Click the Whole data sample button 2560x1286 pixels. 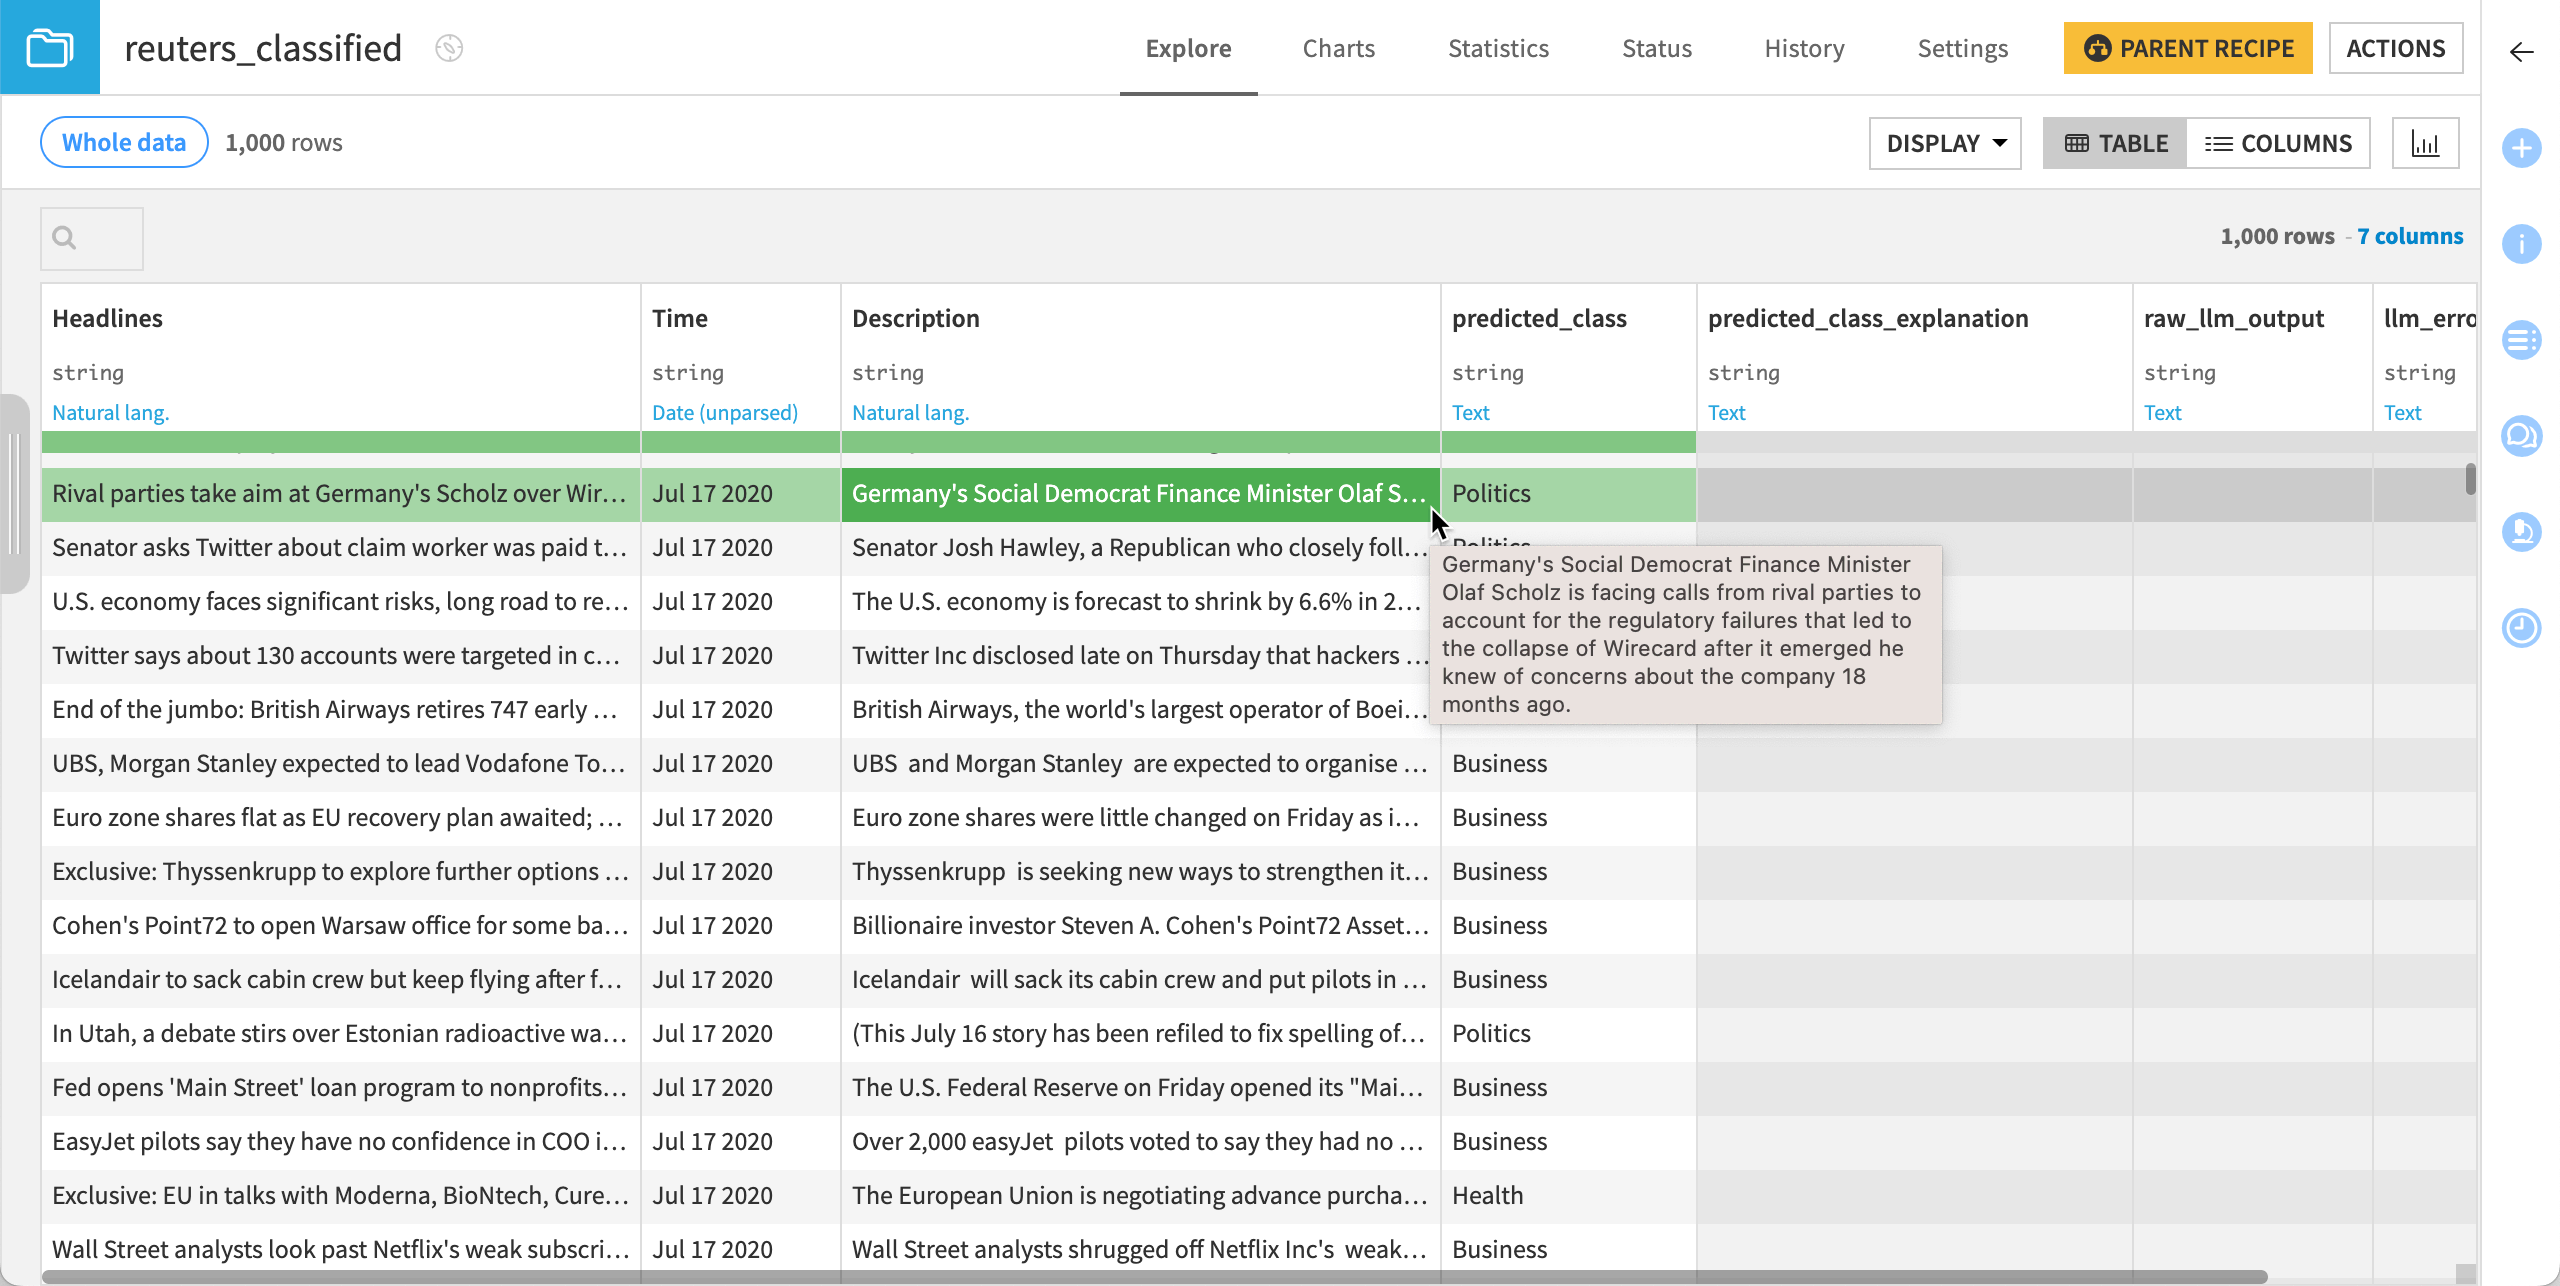[x=124, y=142]
